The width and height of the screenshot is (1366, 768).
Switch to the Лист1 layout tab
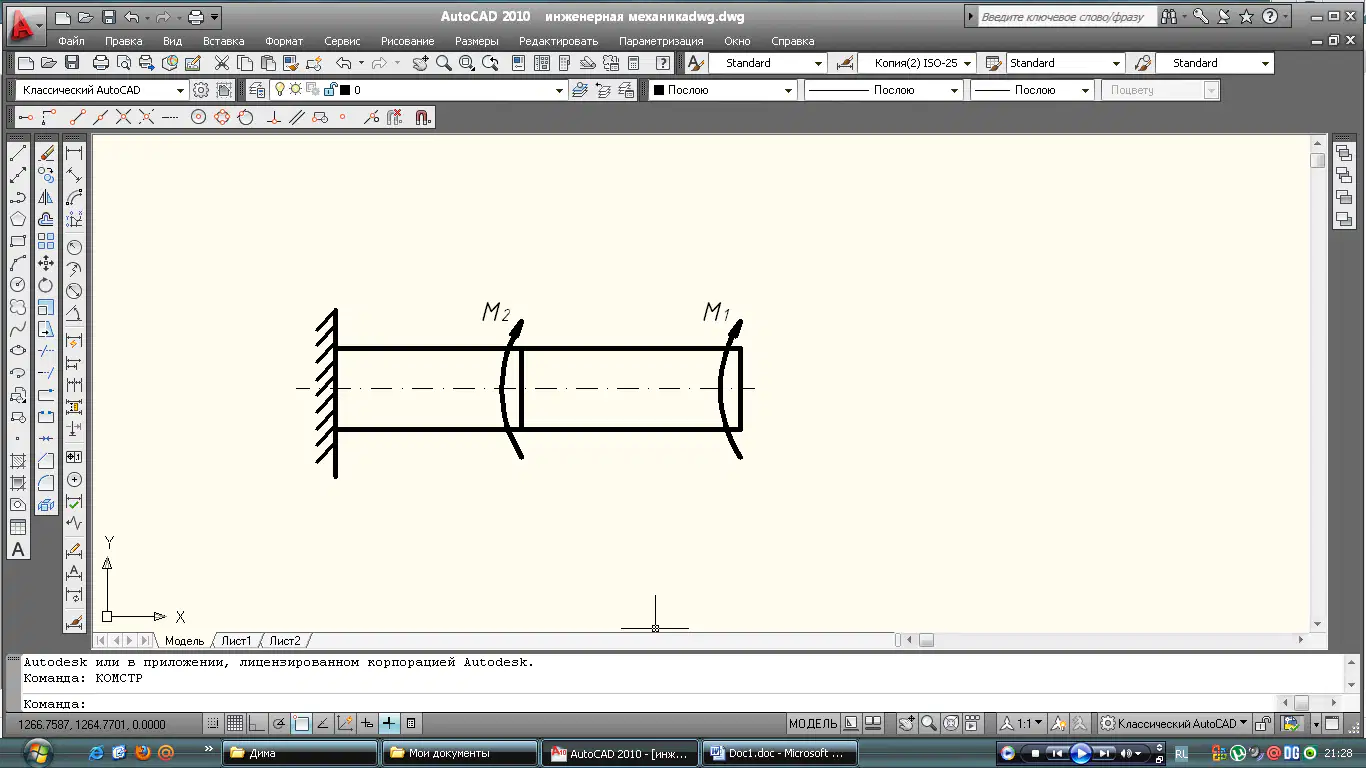click(236, 641)
